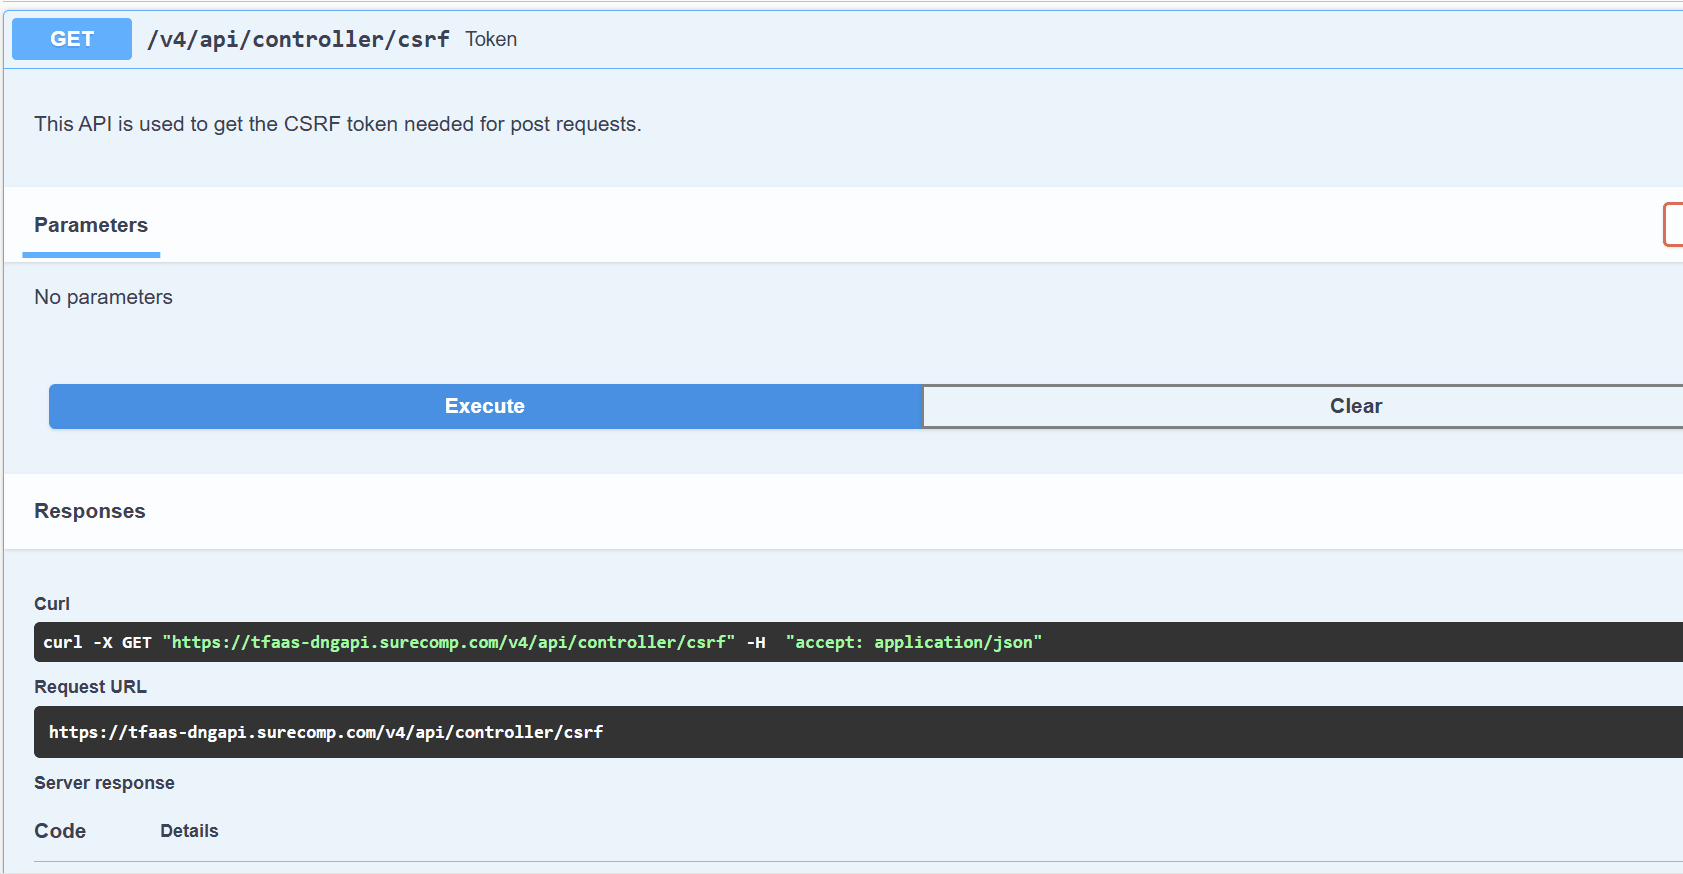Viewport: 1683px width, 874px height.
Task: Click the Request URL code box
Action: (x=858, y=732)
